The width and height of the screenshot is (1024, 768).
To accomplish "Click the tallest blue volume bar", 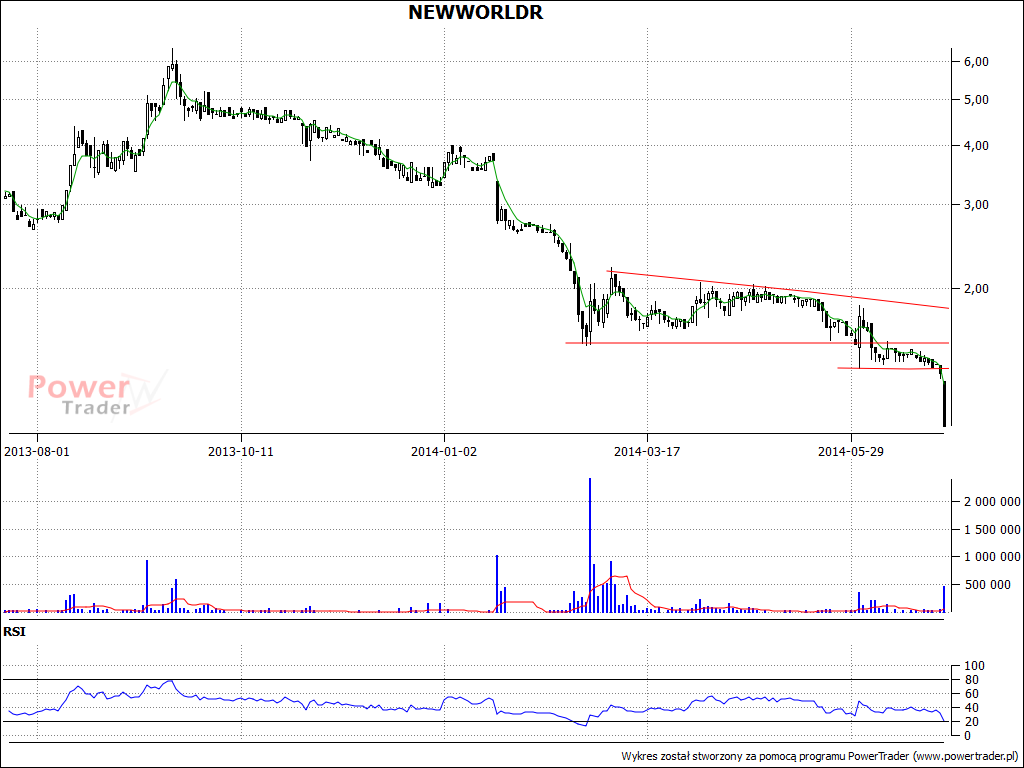I will [x=590, y=545].
